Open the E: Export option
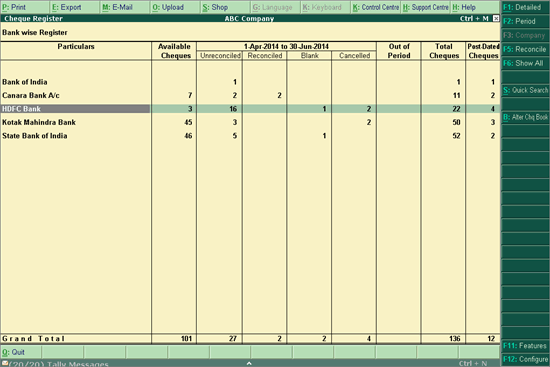The height and width of the screenshot is (367, 550). [x=75, y=7]
